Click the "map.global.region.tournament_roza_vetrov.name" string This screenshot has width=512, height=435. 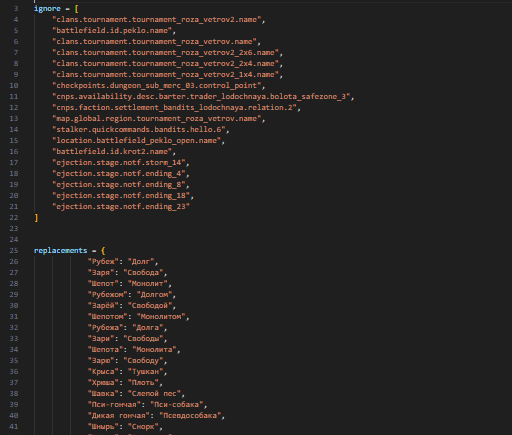156,119
